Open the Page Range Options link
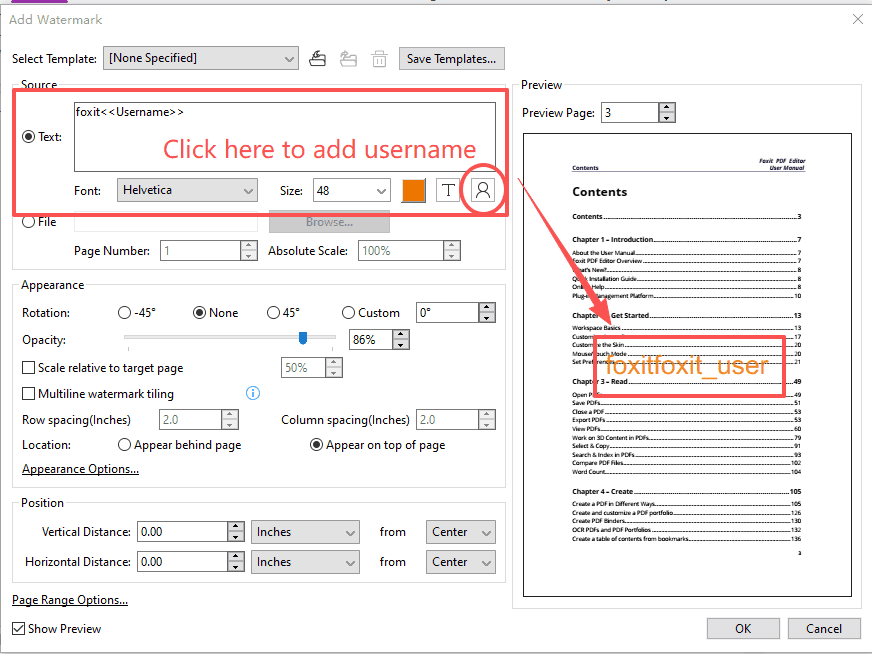The image size is (872, 654). 70,600
